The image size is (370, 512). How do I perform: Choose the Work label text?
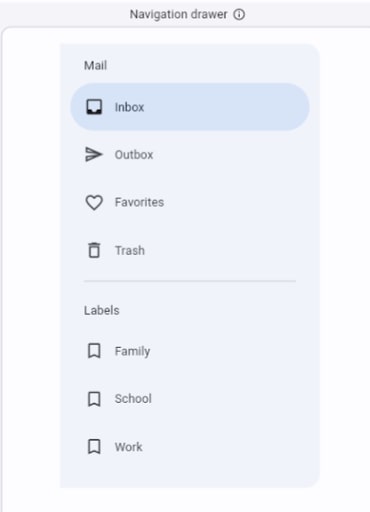click(x=129, y=447)
